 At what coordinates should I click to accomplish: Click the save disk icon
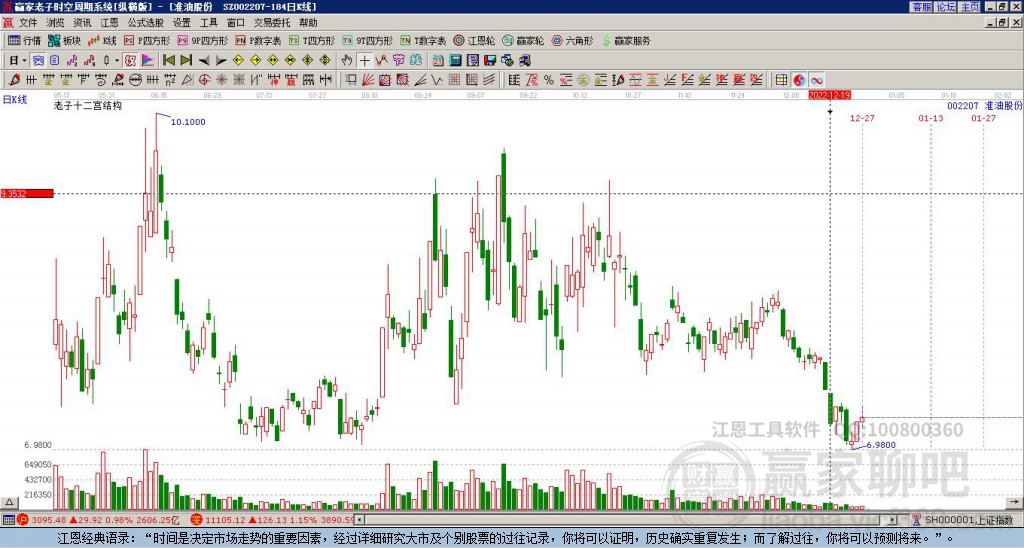tap(490, 61)
